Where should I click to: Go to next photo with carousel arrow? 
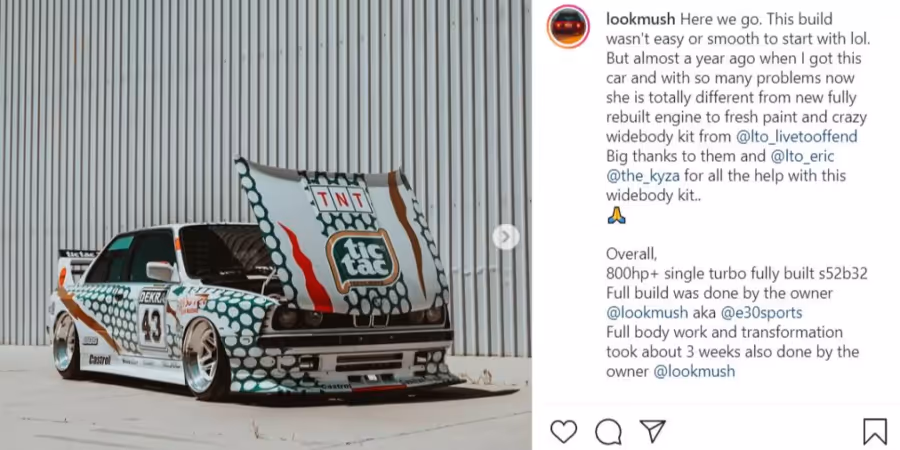coord(505,236)
